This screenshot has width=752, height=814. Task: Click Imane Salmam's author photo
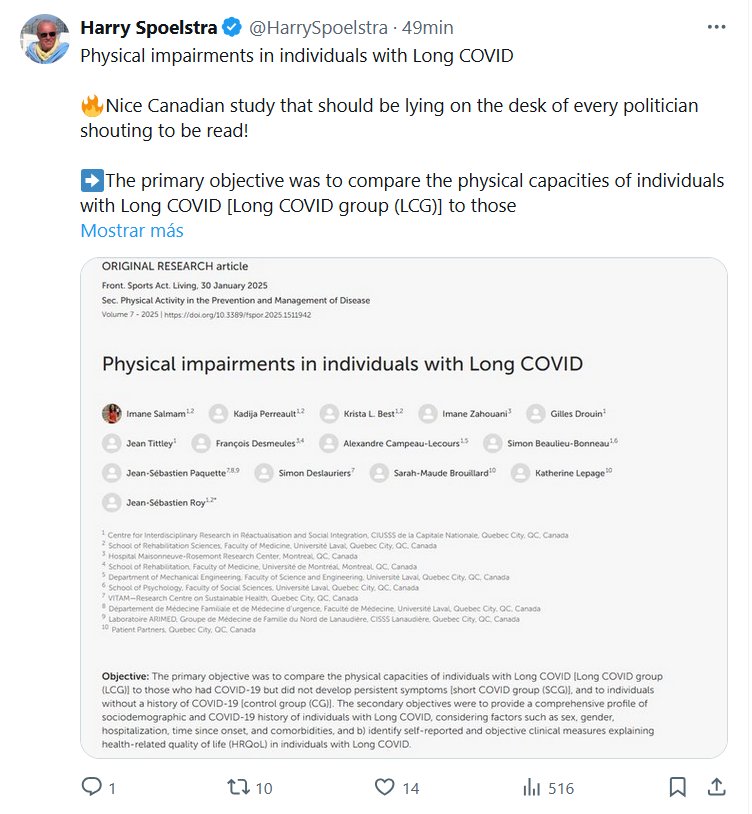112,413
